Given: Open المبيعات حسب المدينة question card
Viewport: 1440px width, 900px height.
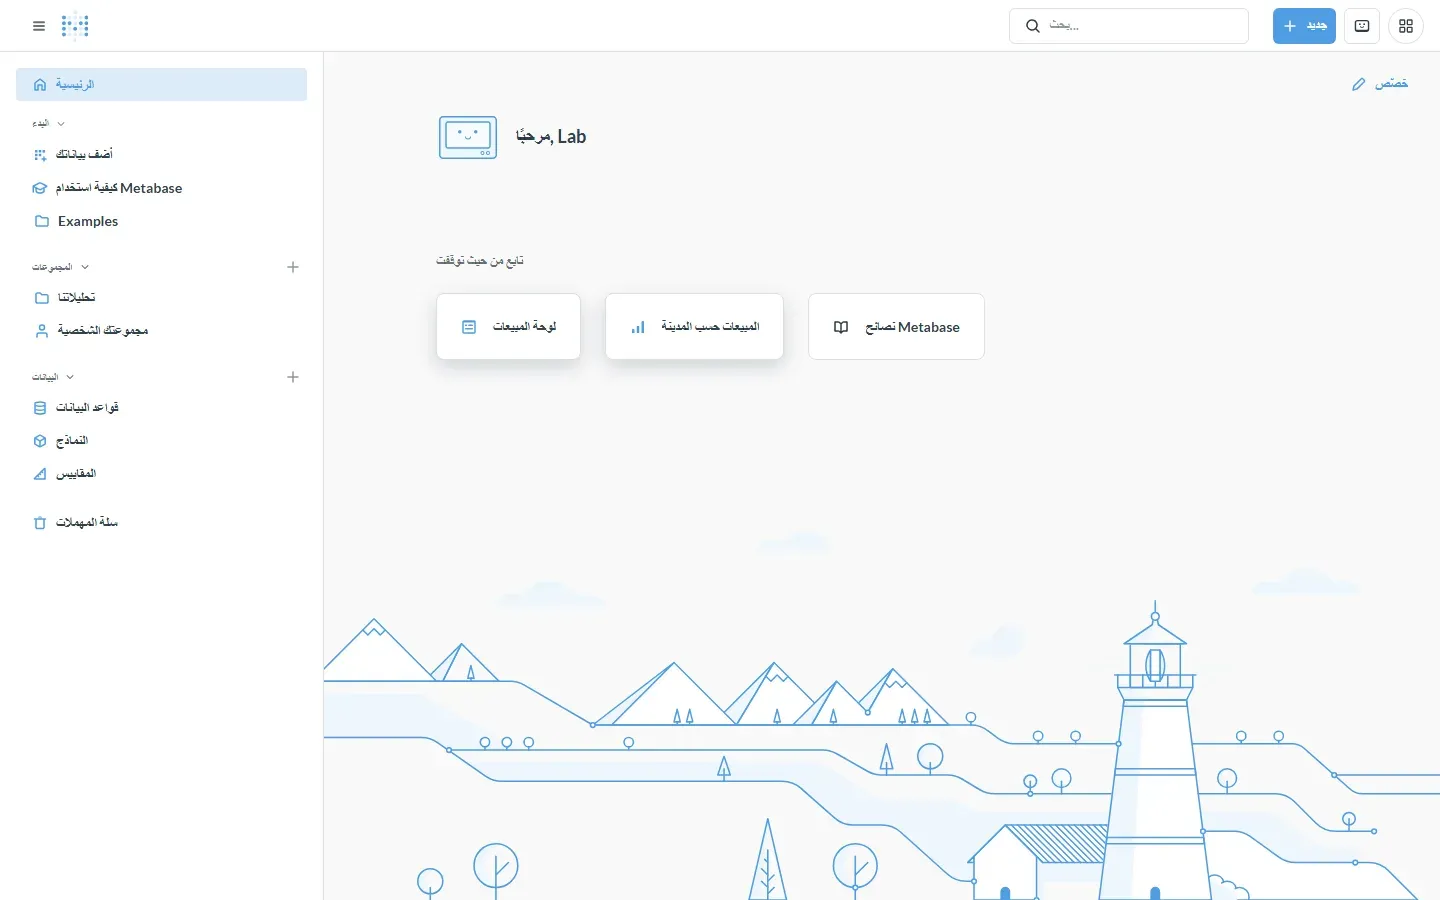Looking at the screenshot, I should point(694,327).
